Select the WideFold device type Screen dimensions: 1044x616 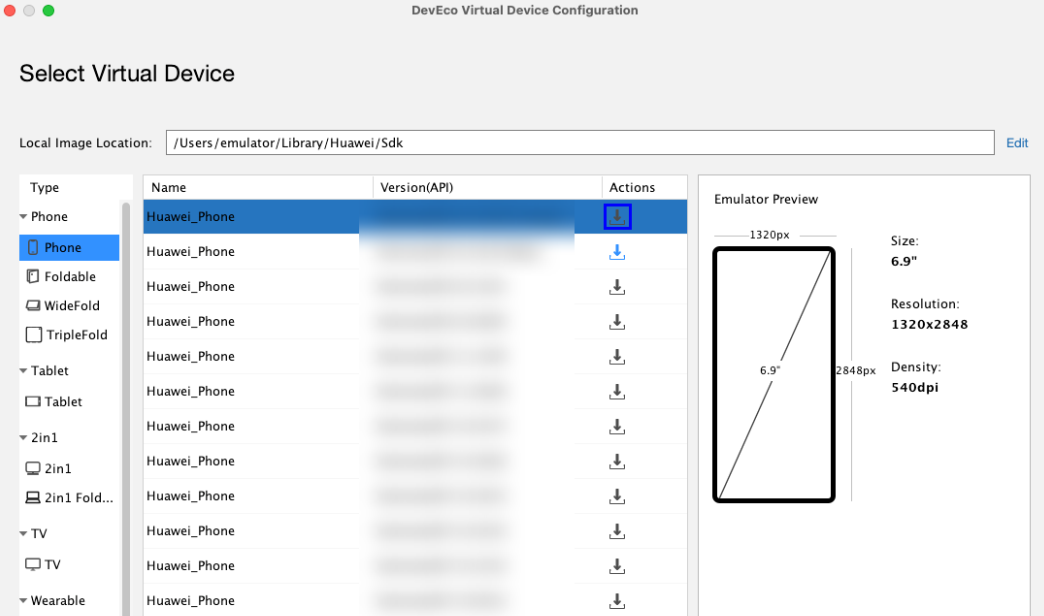pyautogui.click(x=71, y=306)
